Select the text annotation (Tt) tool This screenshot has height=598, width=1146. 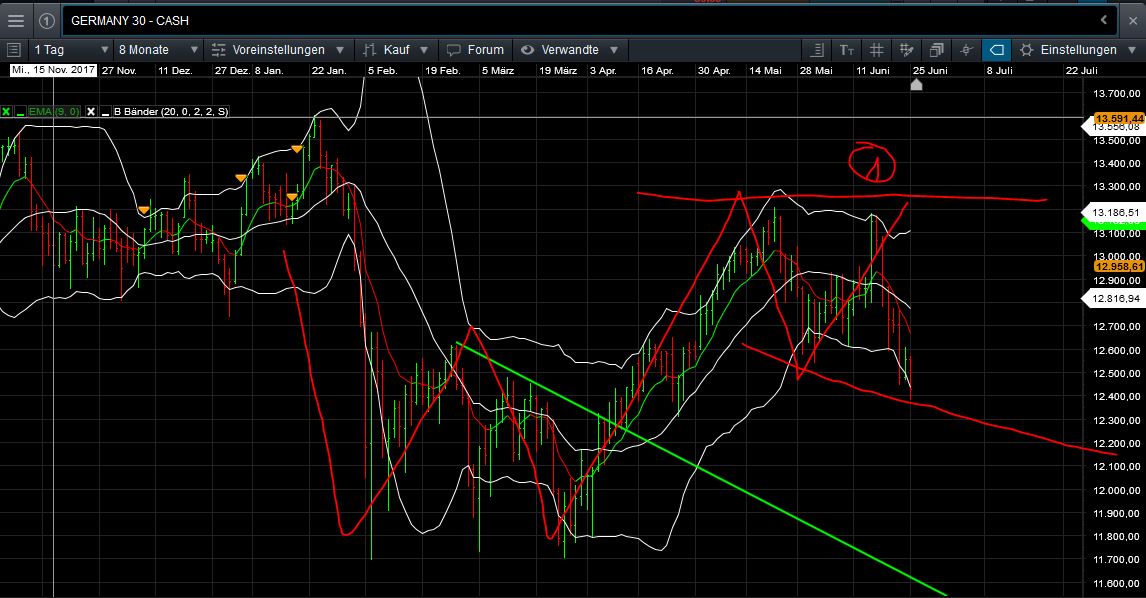pyautogui.click(x=846, y=49)
